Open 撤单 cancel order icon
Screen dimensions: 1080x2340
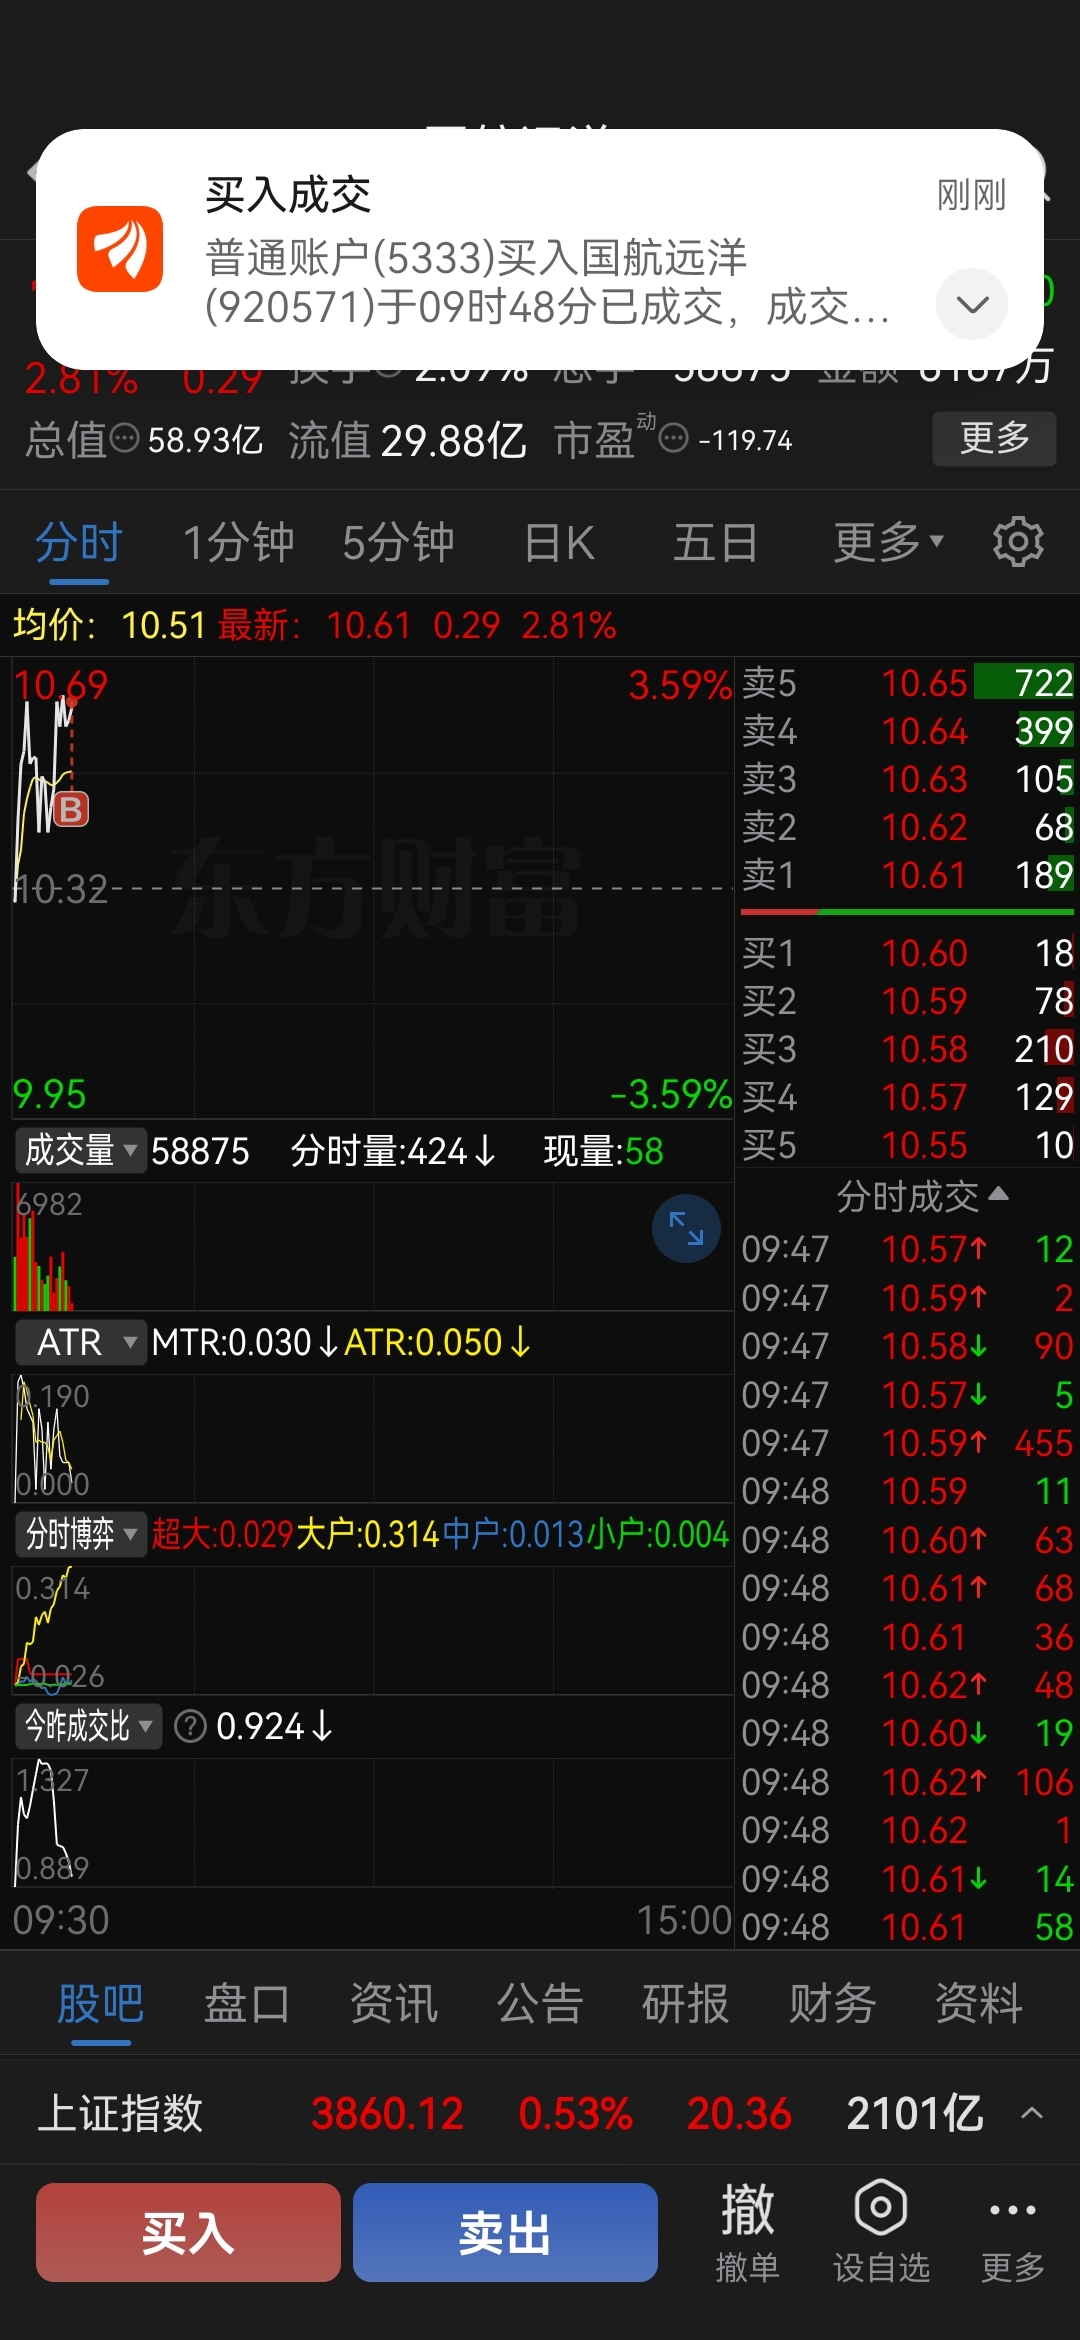click(x=748, y=2232)
